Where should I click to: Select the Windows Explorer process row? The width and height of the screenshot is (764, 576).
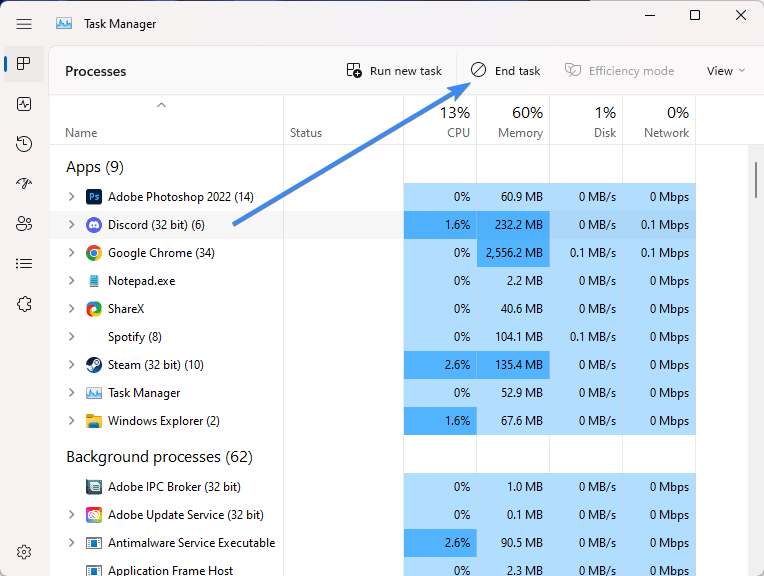point(163,421)
